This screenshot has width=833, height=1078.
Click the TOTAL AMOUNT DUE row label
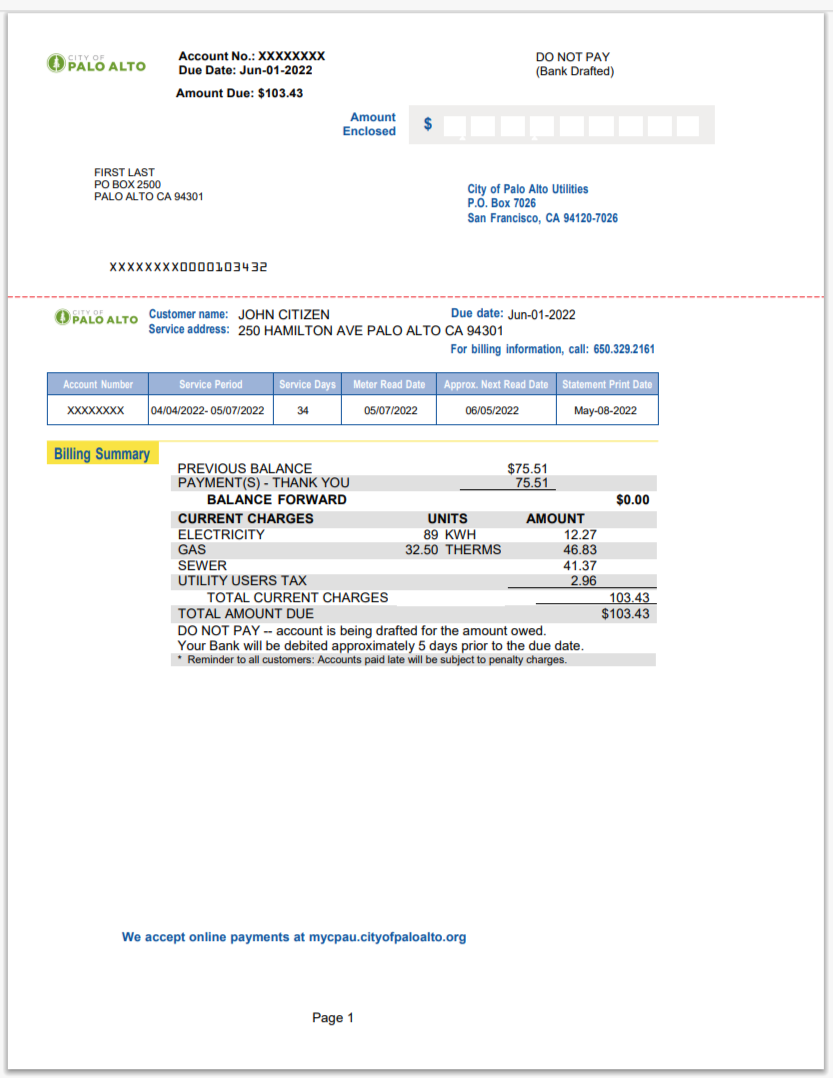(245, 613)
